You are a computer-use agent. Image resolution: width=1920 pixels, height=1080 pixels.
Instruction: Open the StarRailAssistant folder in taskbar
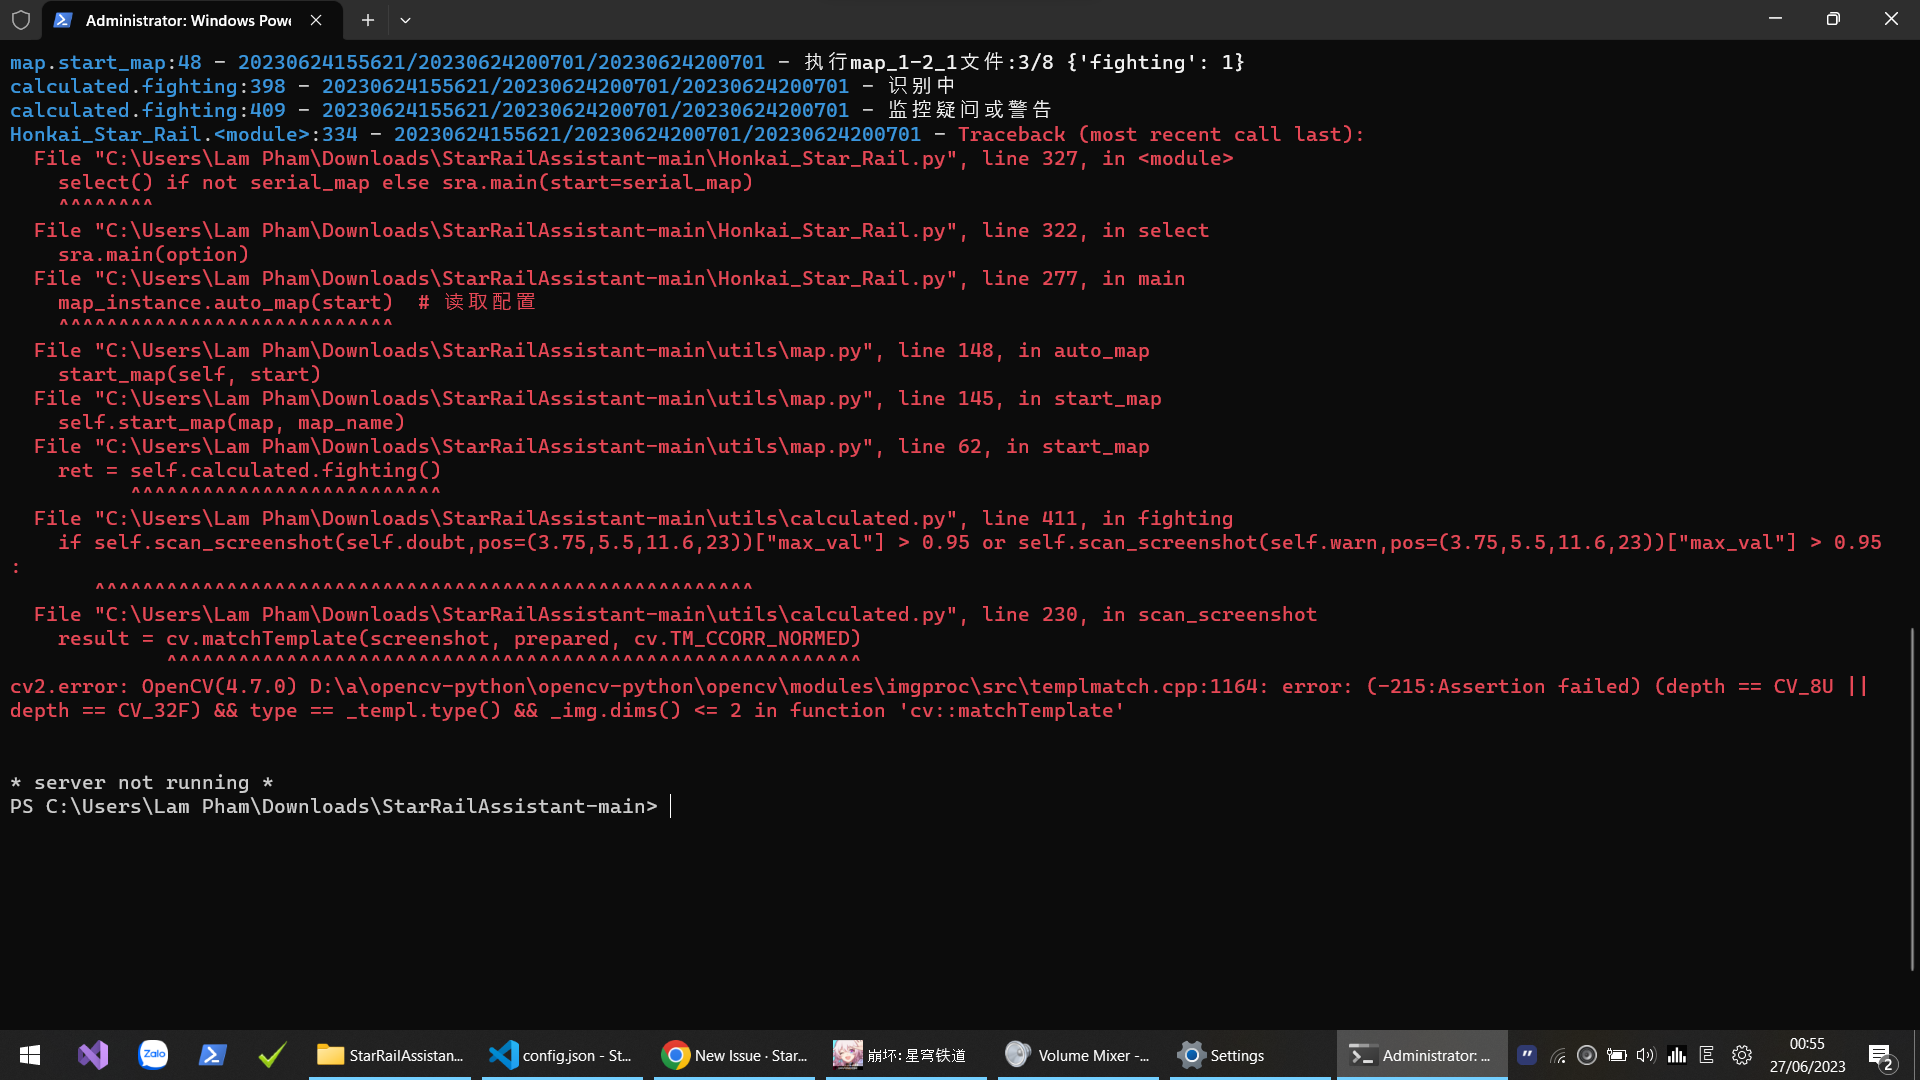pyautogui.click(x=390, y=1054)
